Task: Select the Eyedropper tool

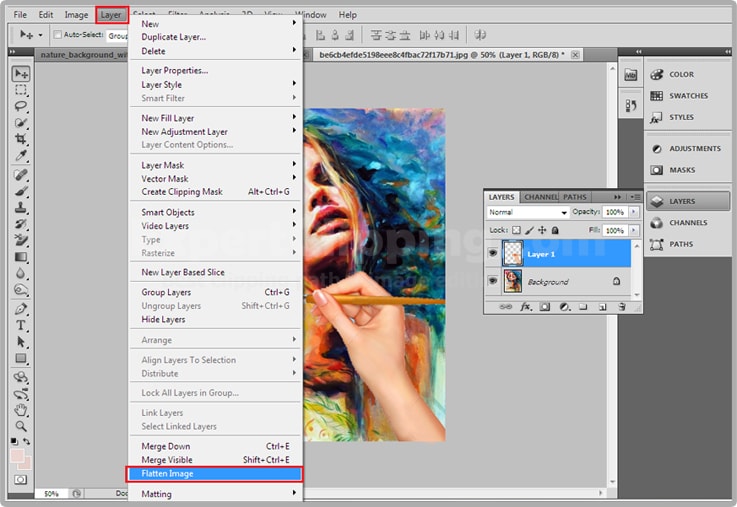Action: 21,155
